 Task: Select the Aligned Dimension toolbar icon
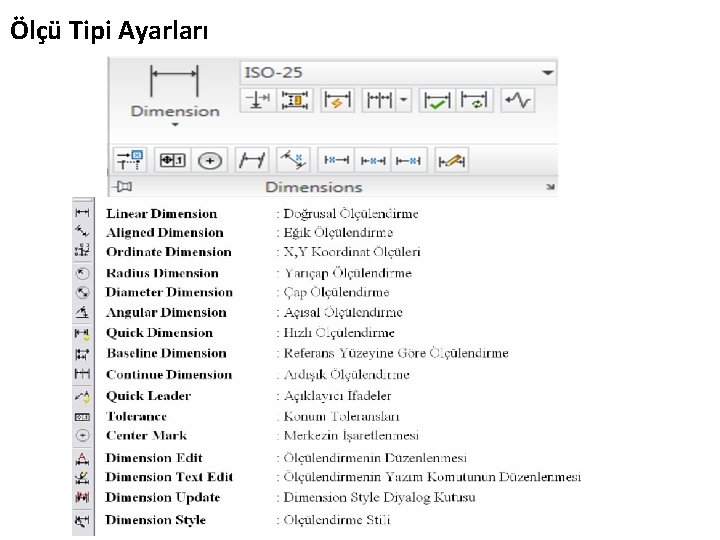82,231
